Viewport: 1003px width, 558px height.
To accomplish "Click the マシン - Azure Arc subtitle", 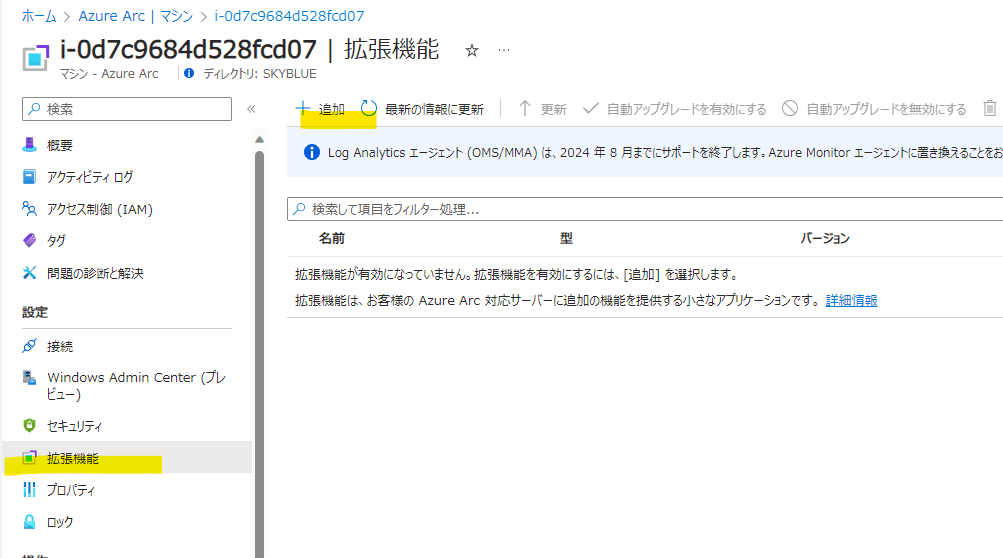I will pos(109,74).
